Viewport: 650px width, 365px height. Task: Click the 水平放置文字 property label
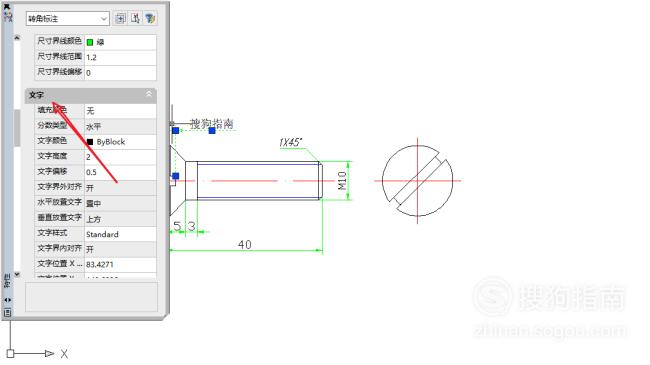59,202
